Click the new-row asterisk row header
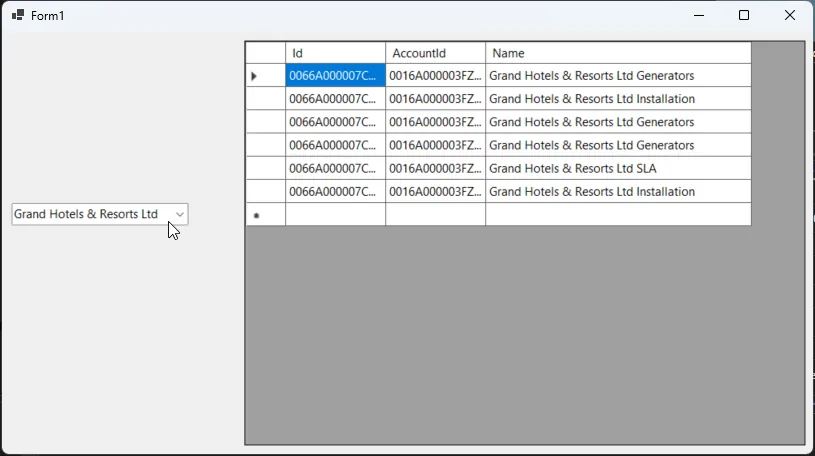815x456 pixels. 266,215
